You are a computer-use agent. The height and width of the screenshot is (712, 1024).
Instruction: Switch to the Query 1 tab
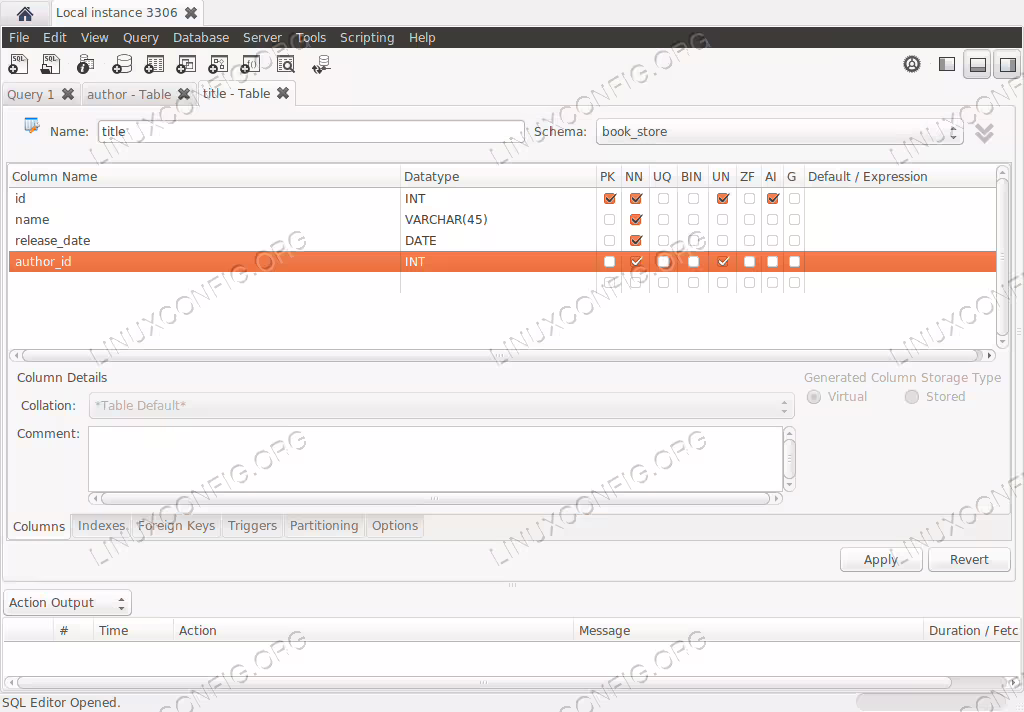pos(31,95)
